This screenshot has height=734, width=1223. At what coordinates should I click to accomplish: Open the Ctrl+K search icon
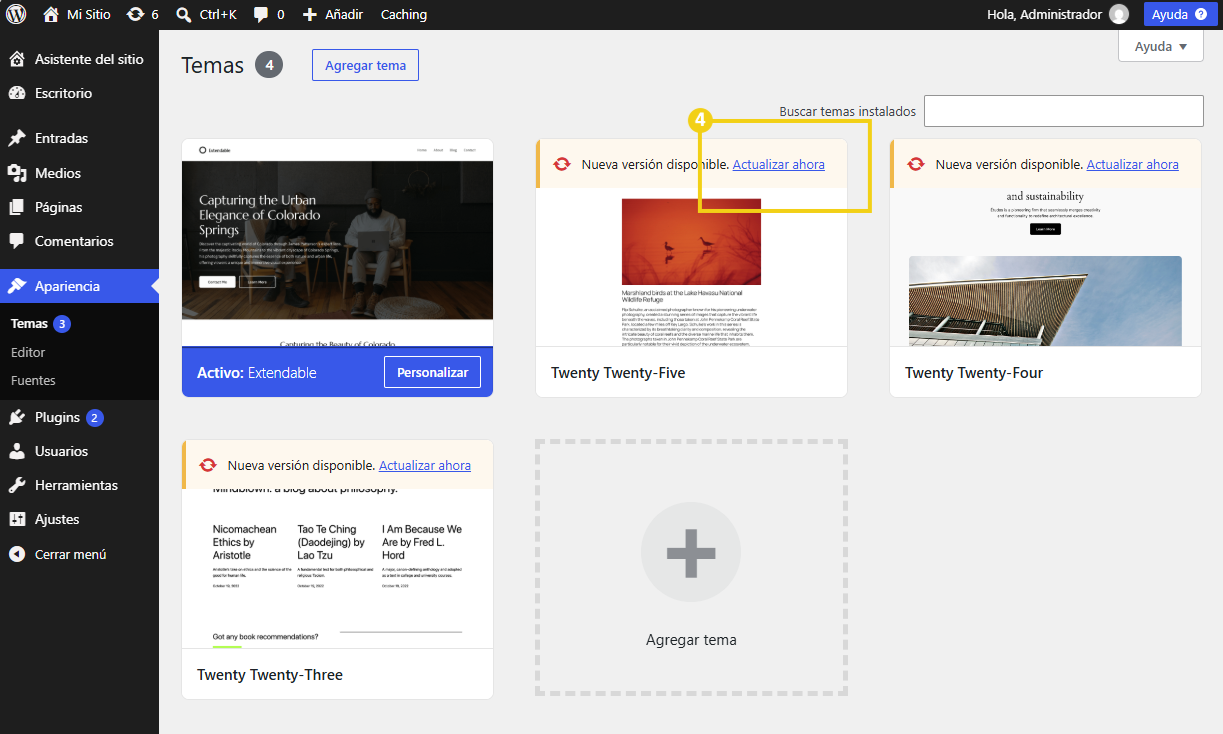click(183, 14)
